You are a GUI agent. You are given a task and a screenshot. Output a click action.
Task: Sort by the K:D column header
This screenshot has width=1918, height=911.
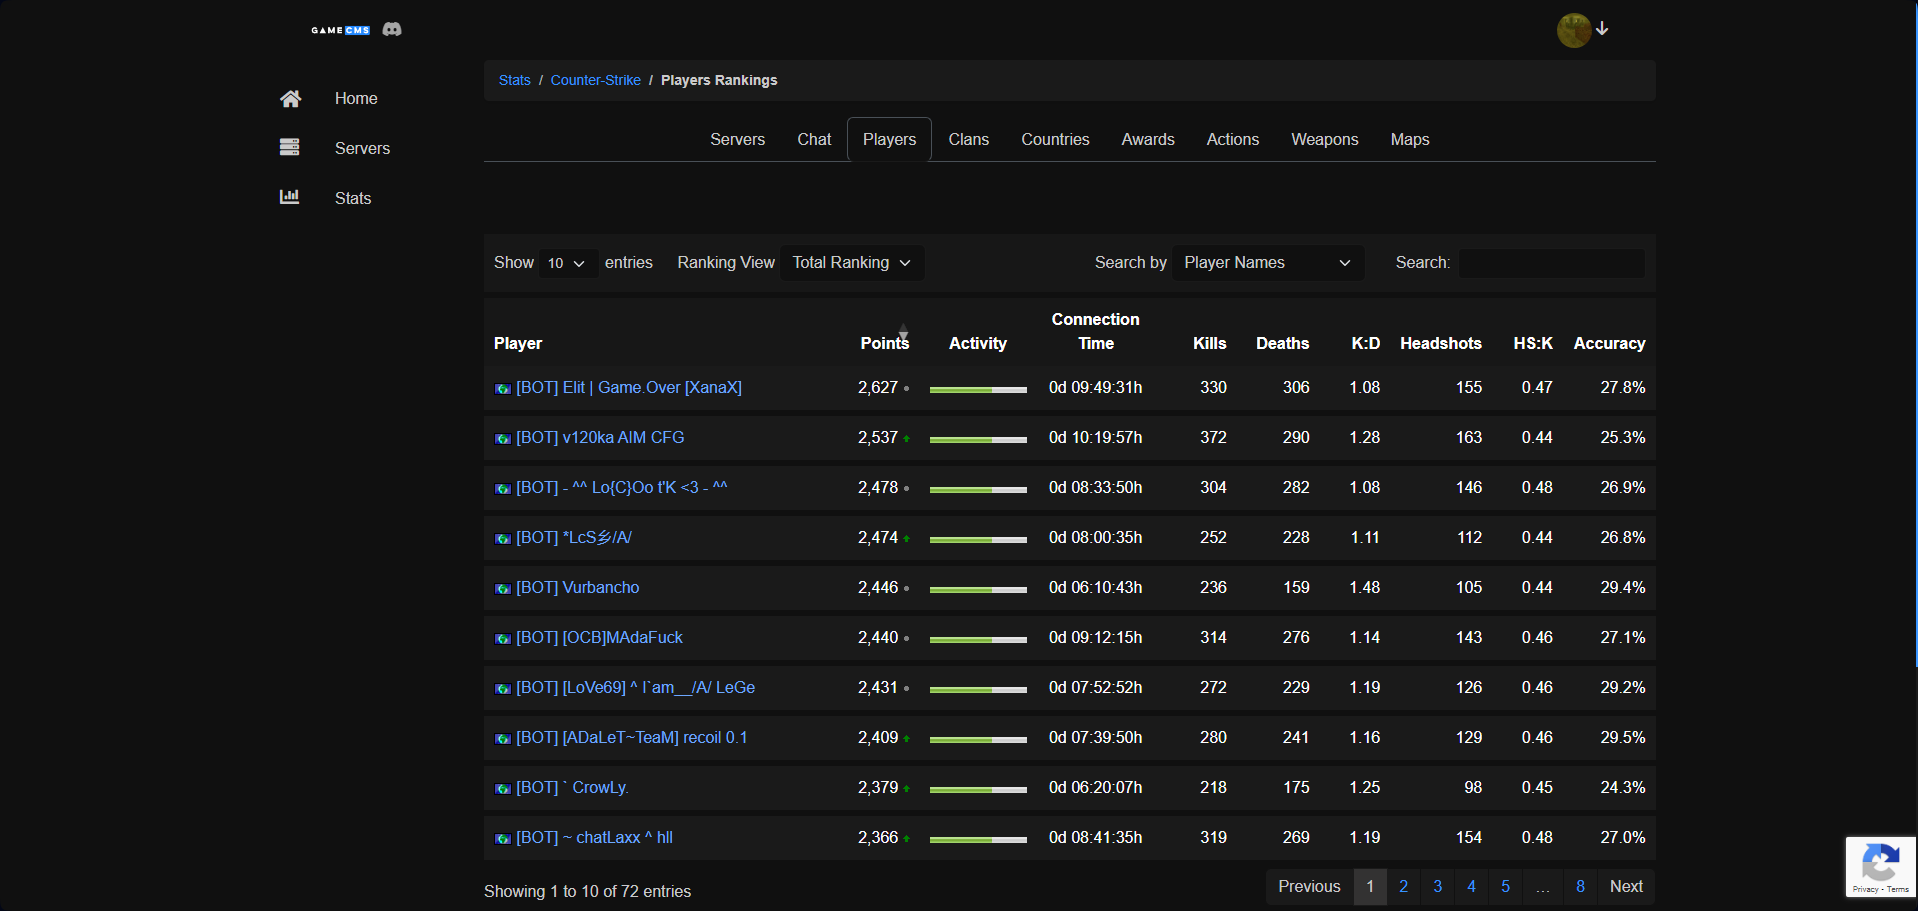click(x=1365, y=344)
